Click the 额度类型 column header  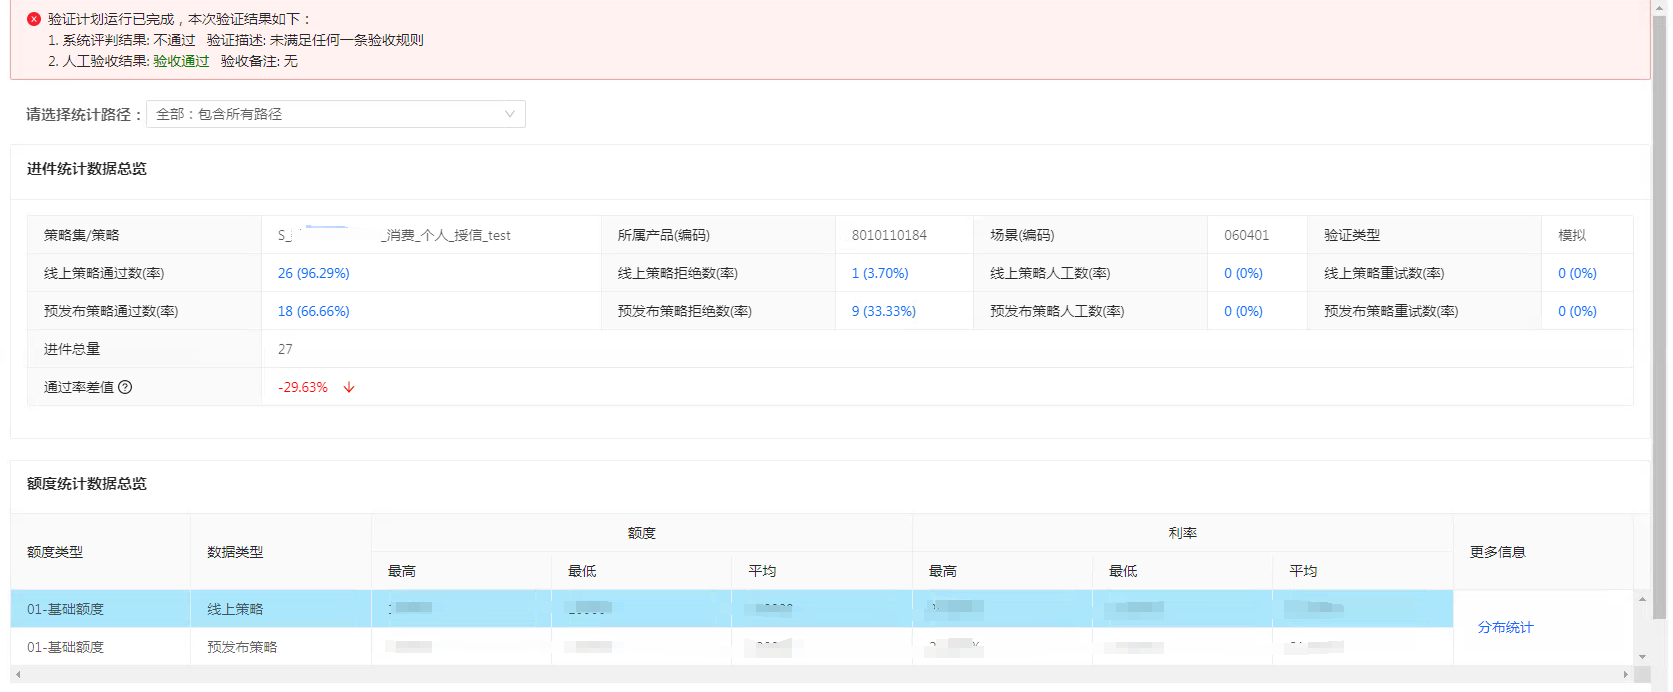click(x=55, y=552)
